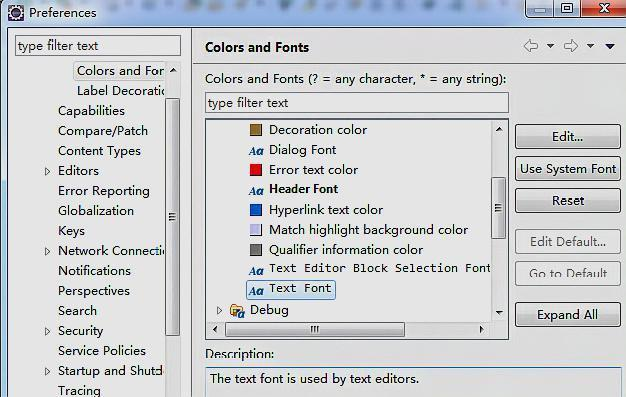The width and height of the screenshot is (626, 397).
Task: Expand the Network Connections node
Action: (x=48, y=251)
